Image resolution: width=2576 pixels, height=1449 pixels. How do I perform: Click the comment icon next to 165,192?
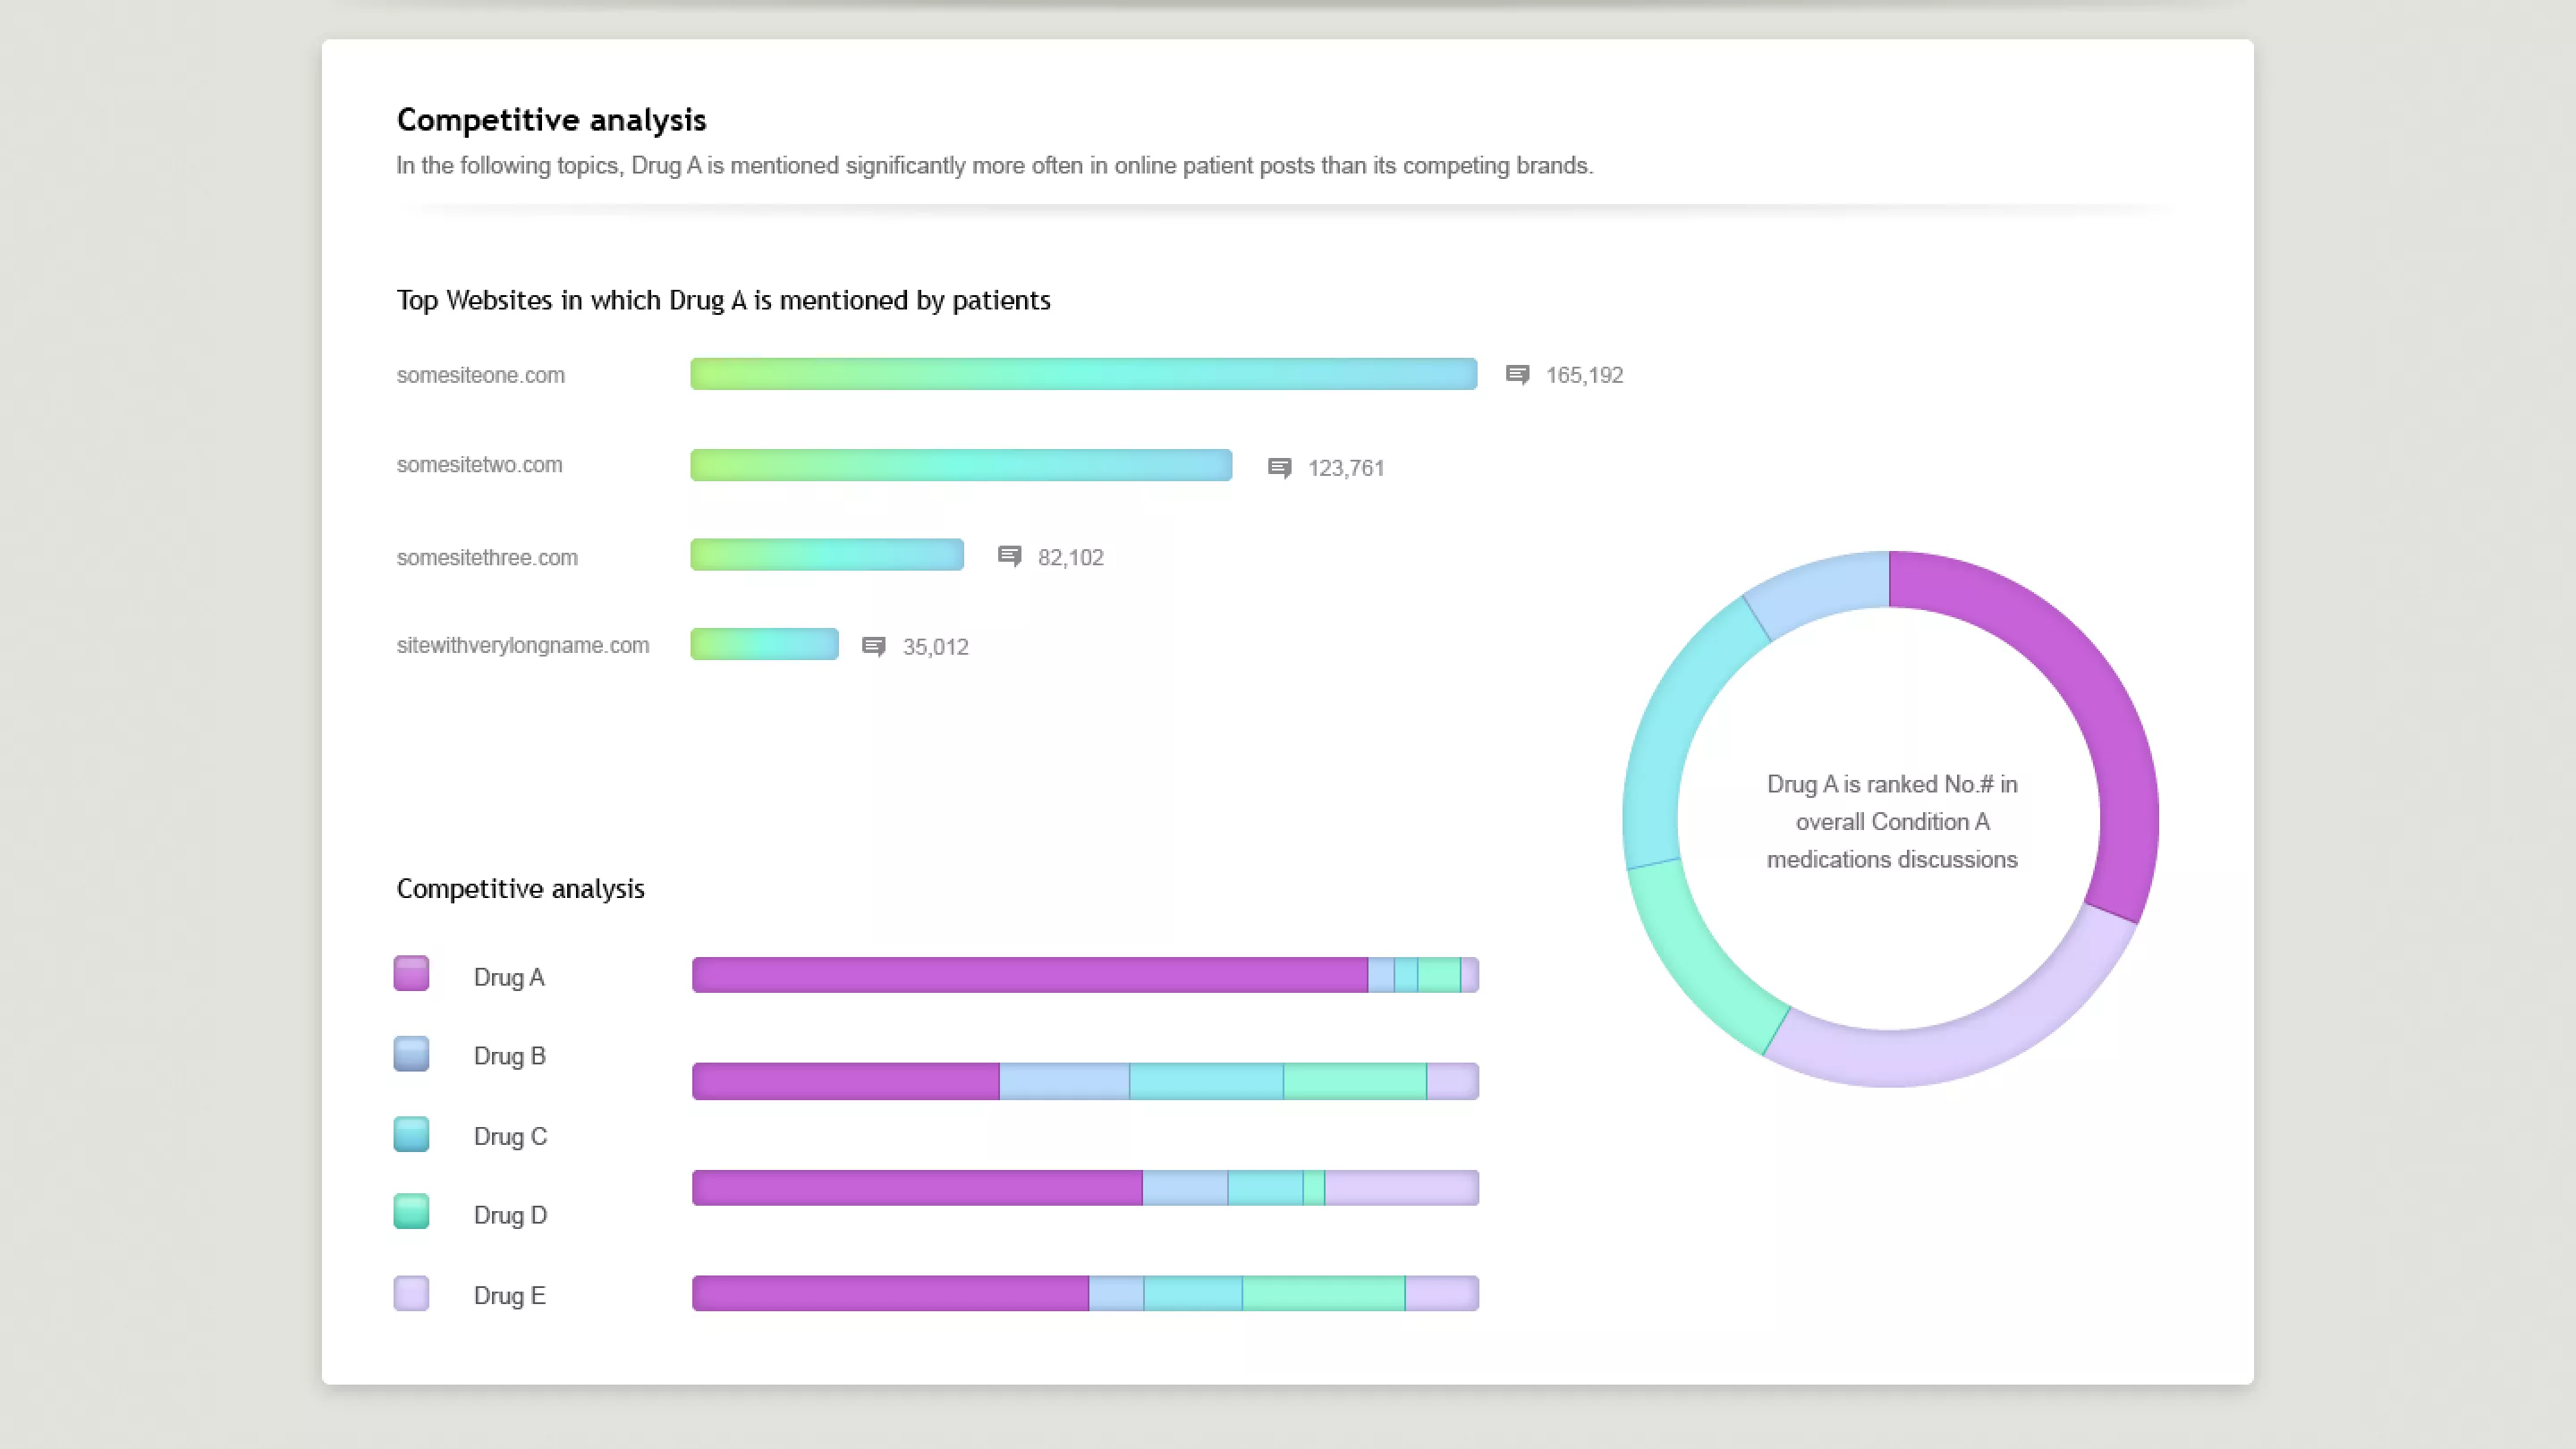pos(1516,375)
